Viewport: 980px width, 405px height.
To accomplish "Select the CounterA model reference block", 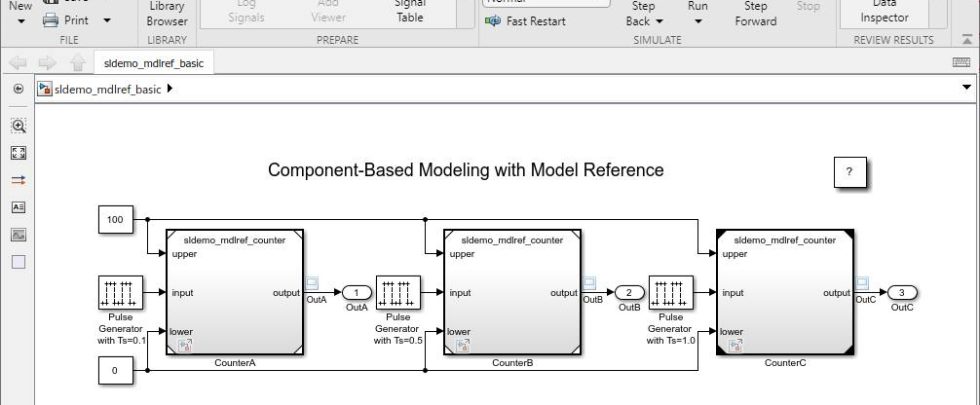I will point(235,292).
